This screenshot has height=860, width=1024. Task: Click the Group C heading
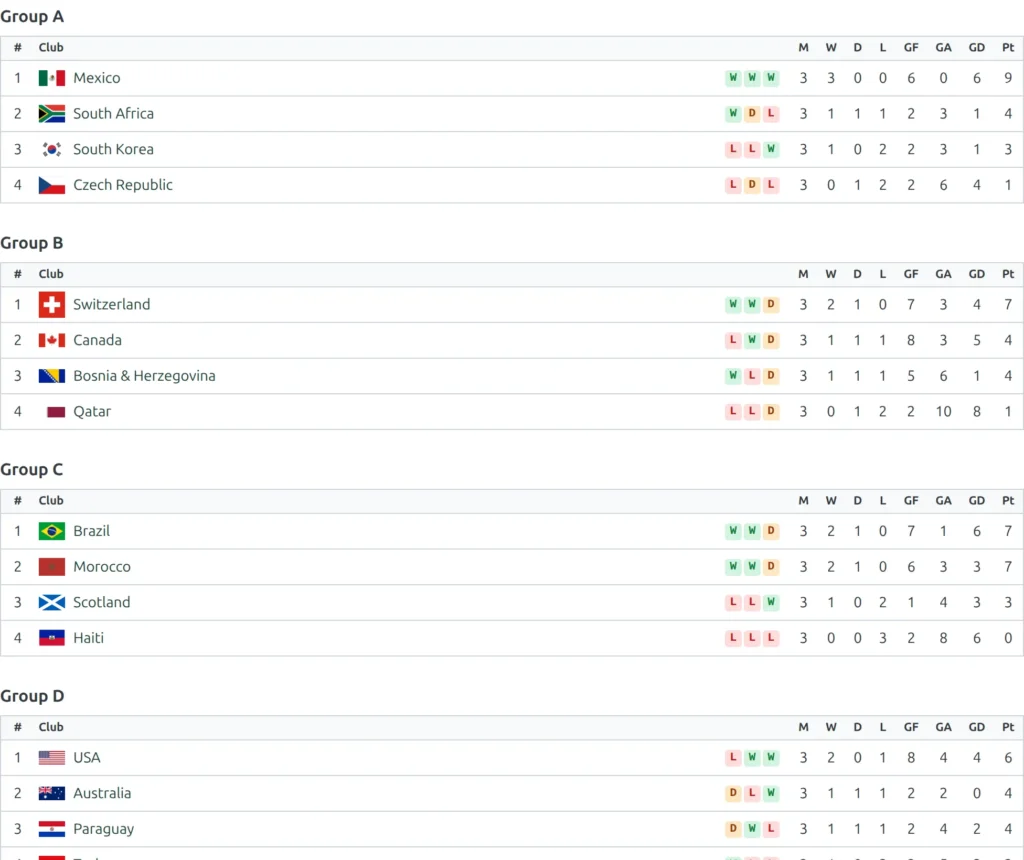point(32,470)
